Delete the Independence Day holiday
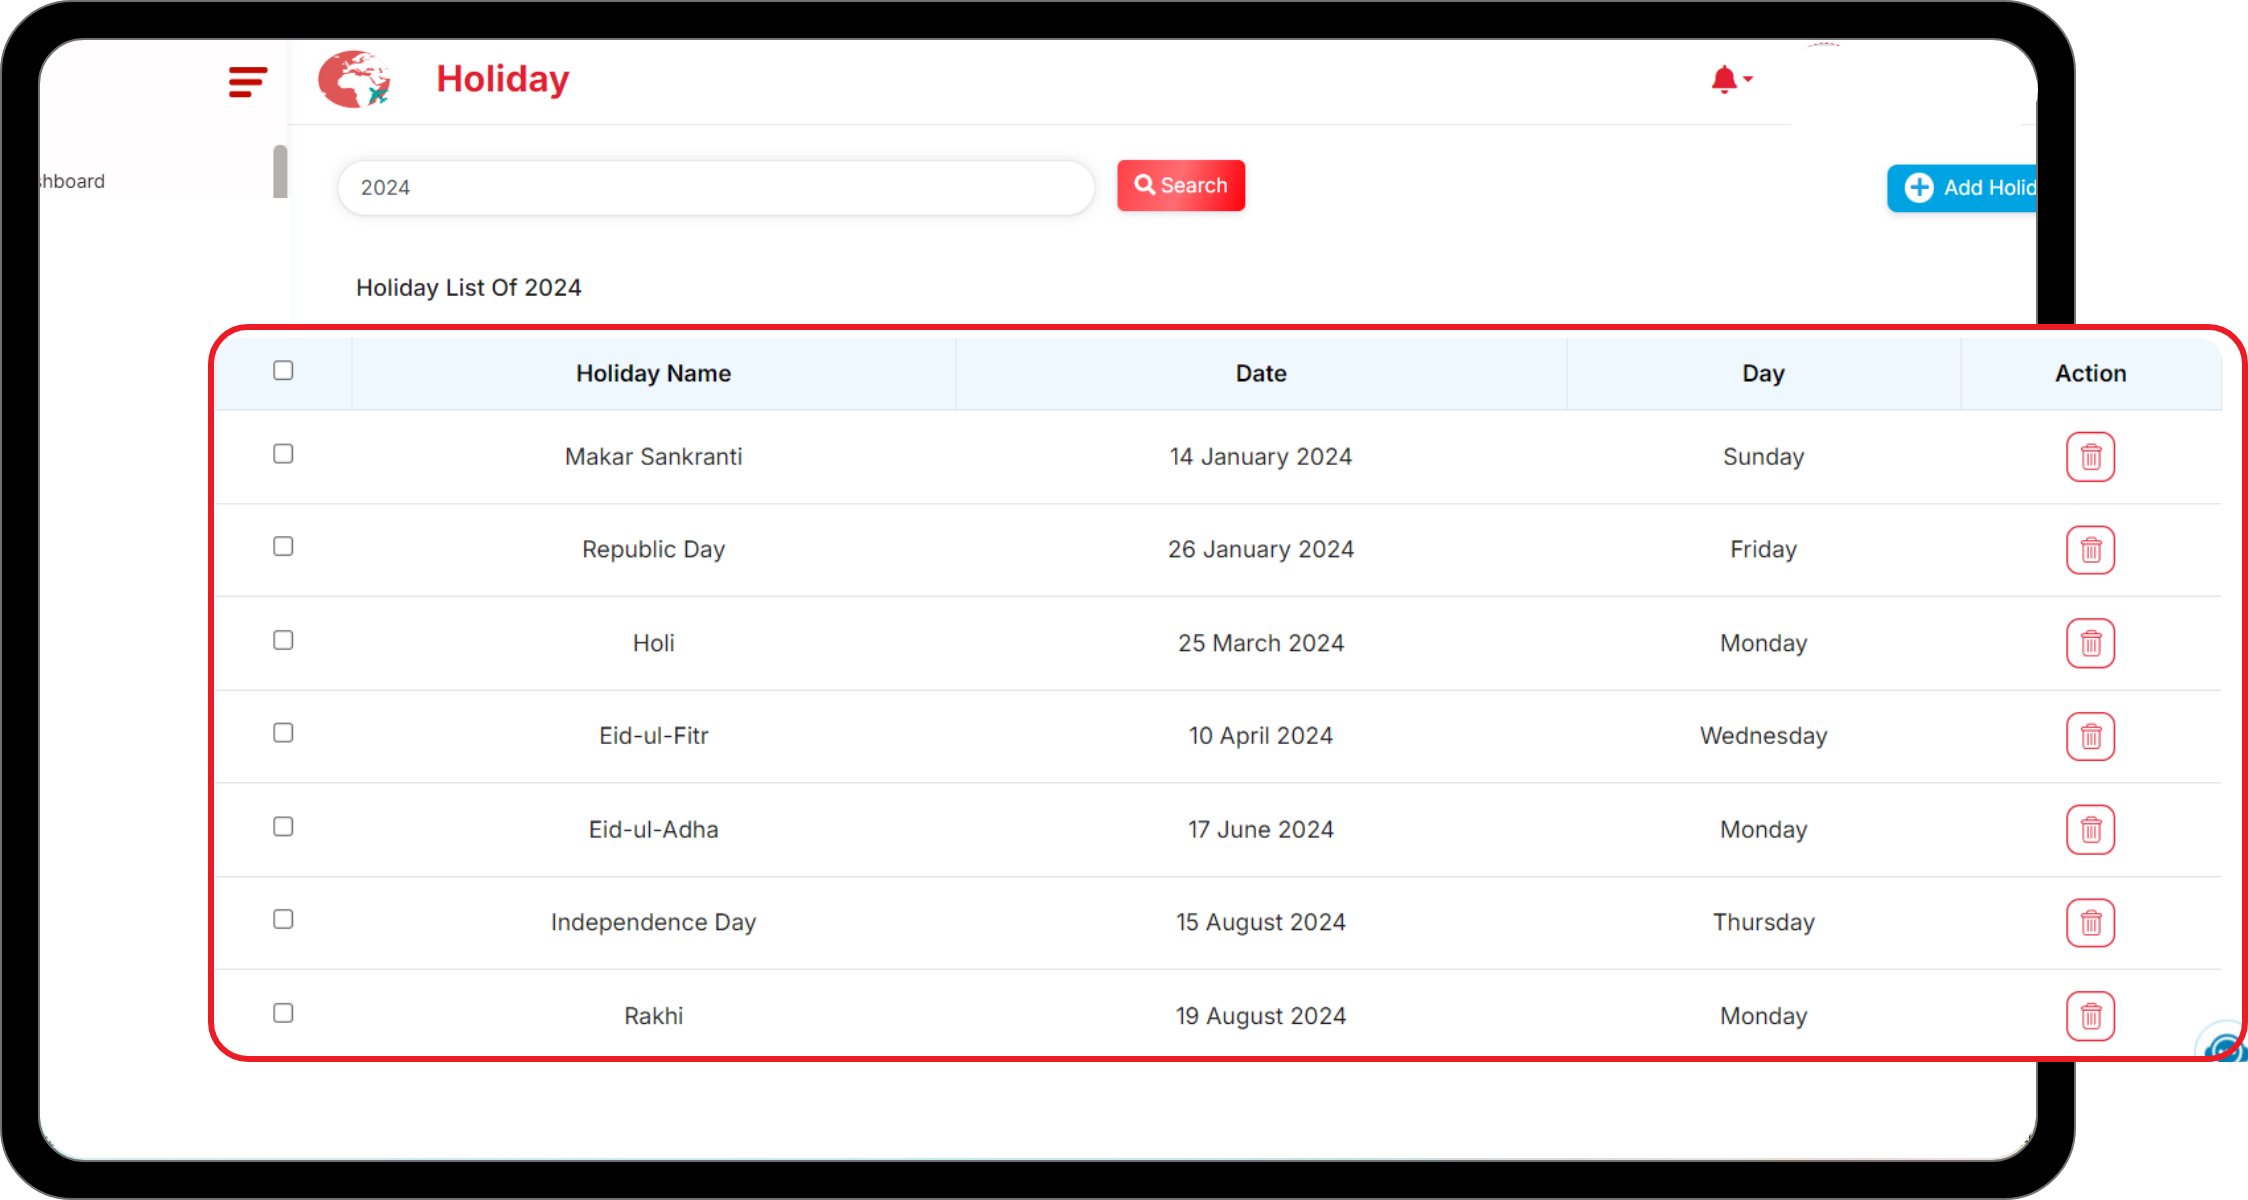 coord(2090,923)
